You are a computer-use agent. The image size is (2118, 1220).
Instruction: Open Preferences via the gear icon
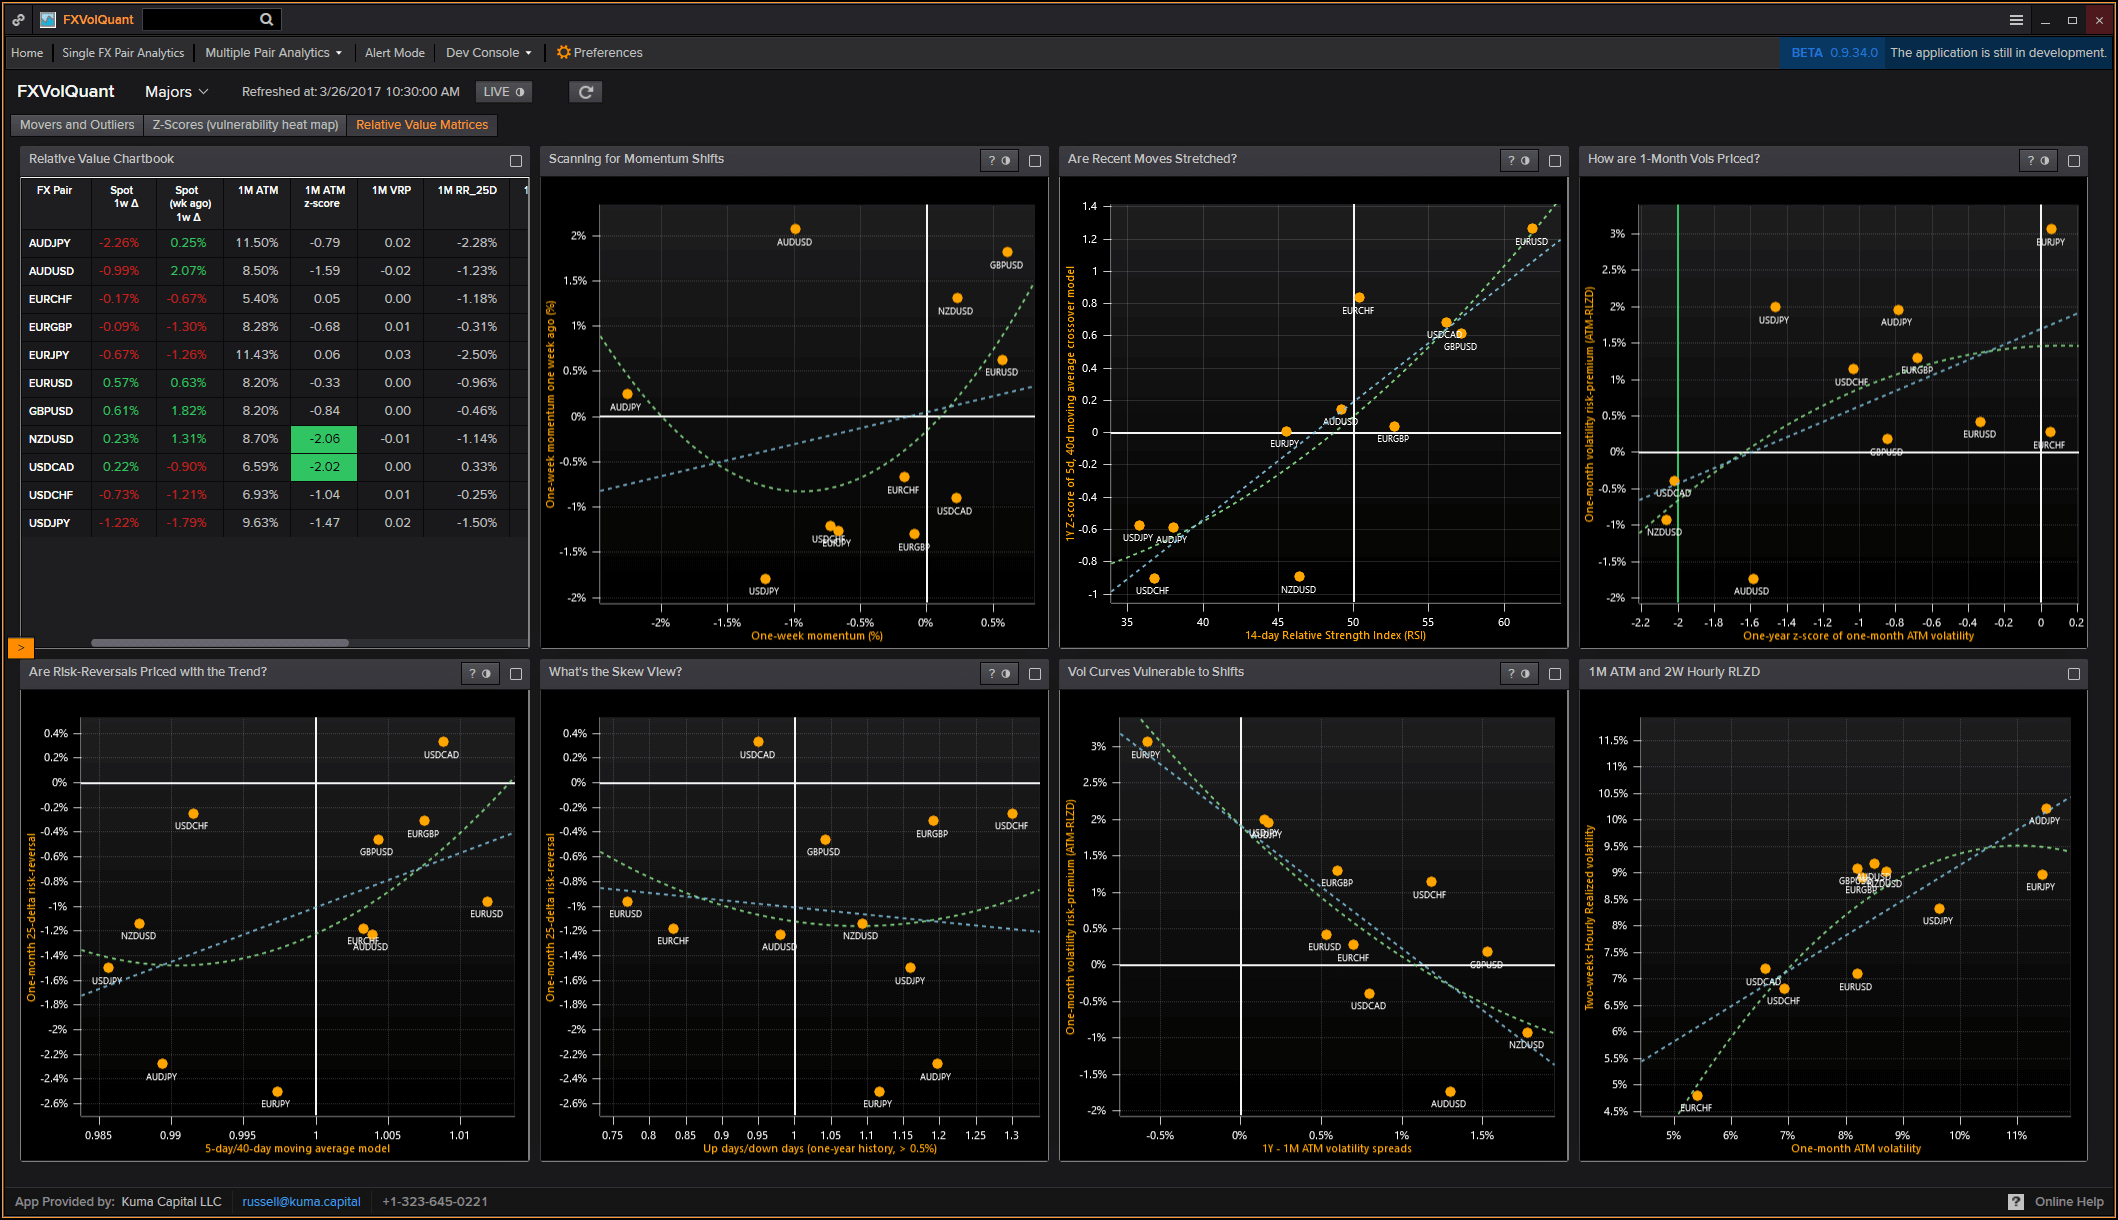tap(563, 52)
